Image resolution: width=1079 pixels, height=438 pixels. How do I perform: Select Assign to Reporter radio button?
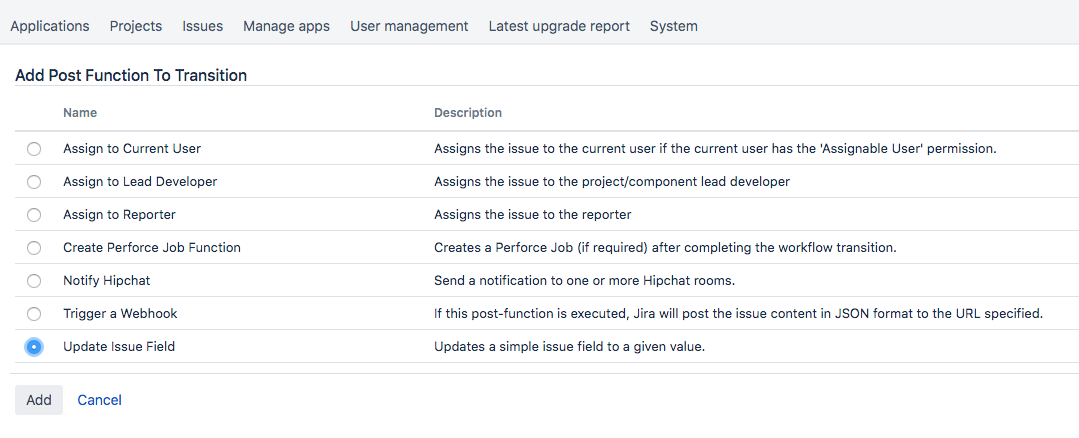[x=34, y=215]
